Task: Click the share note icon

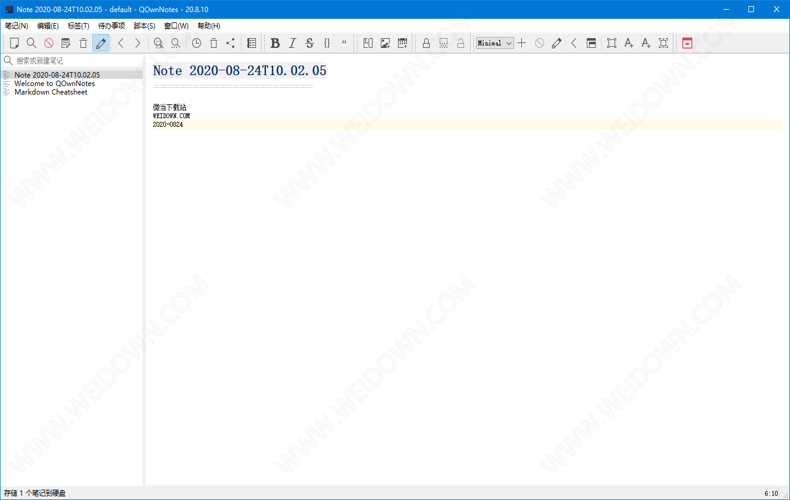Action: (231, 43)
